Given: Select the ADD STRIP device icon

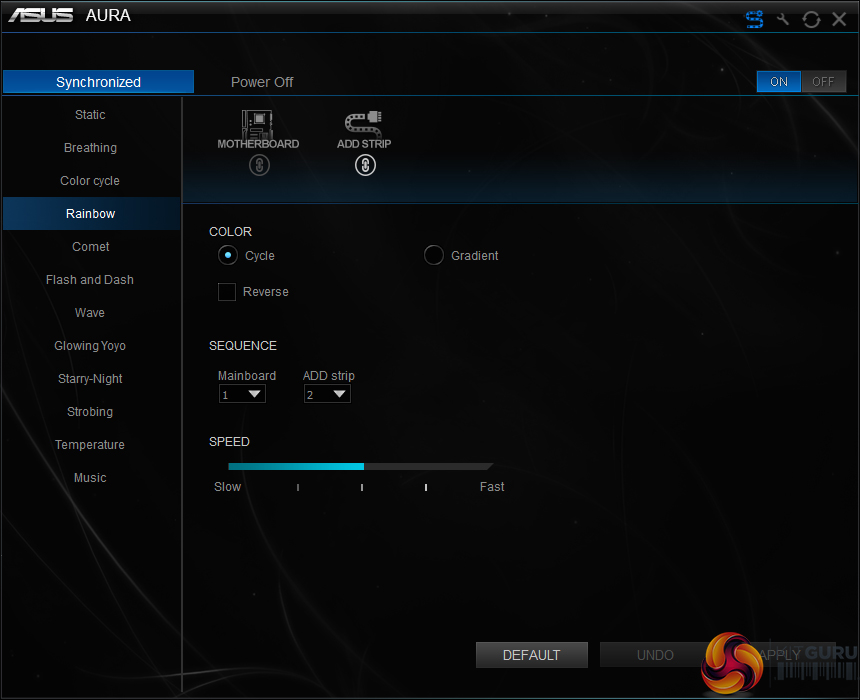Looking at the screenshot, I should [363, 123].
